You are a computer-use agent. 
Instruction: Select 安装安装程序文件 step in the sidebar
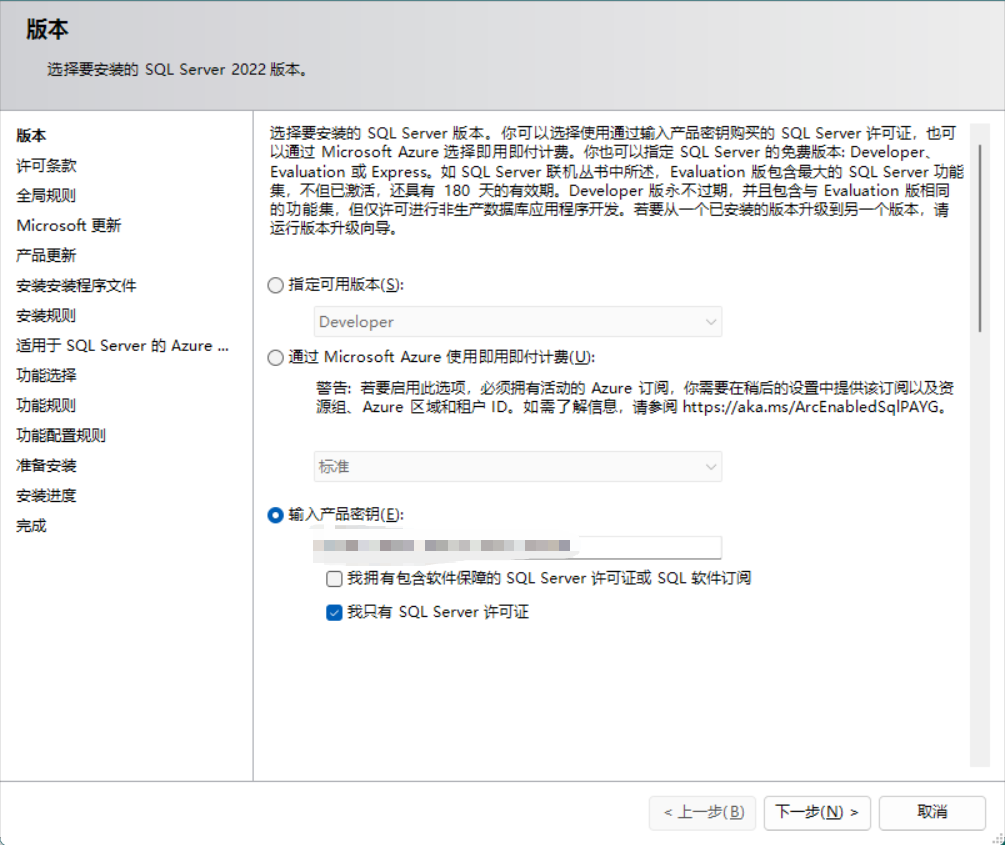tap(76, 285)
